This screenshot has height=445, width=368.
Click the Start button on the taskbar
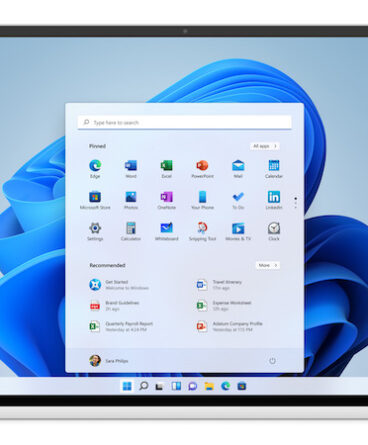[127, 386]
